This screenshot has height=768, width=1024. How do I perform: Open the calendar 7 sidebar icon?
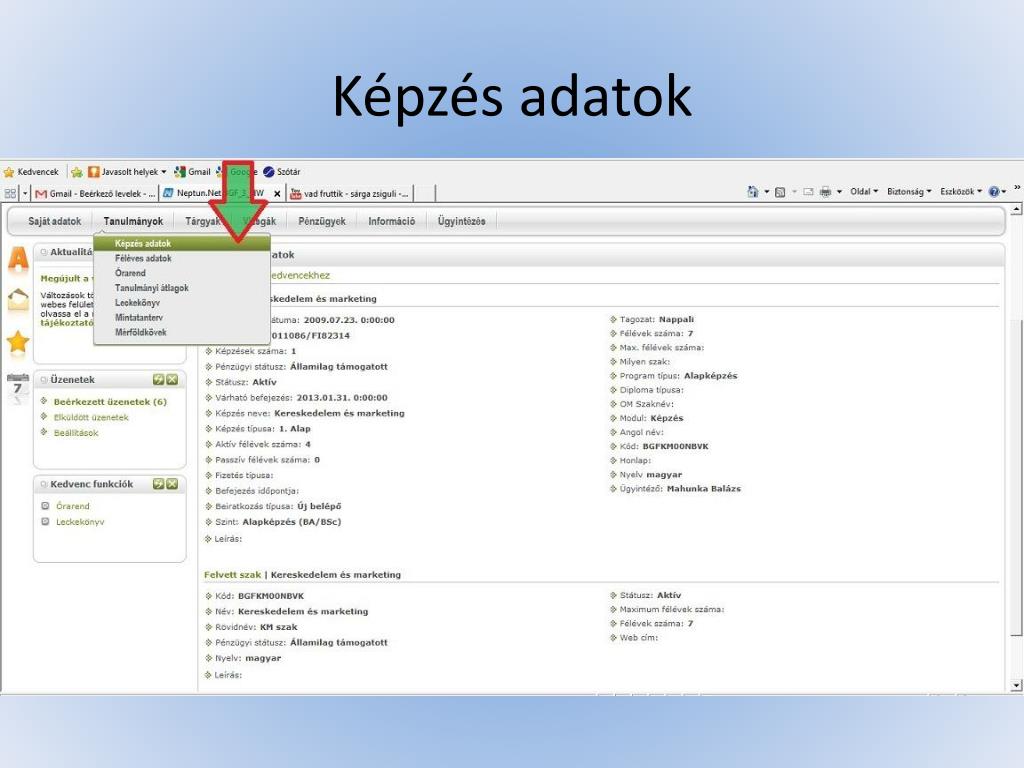click(x=18, y=386)
